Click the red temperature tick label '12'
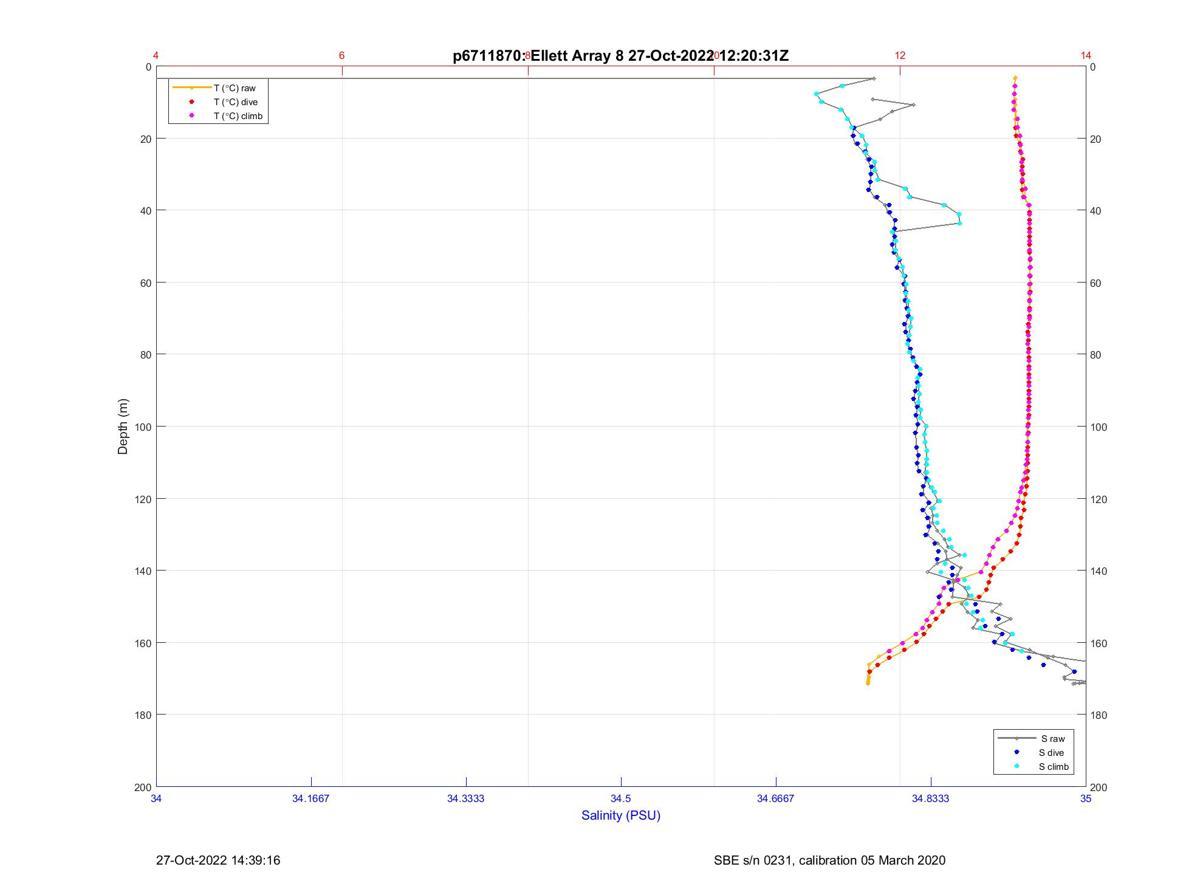This screenshot has width=1200, height=885. click(900, 55)
